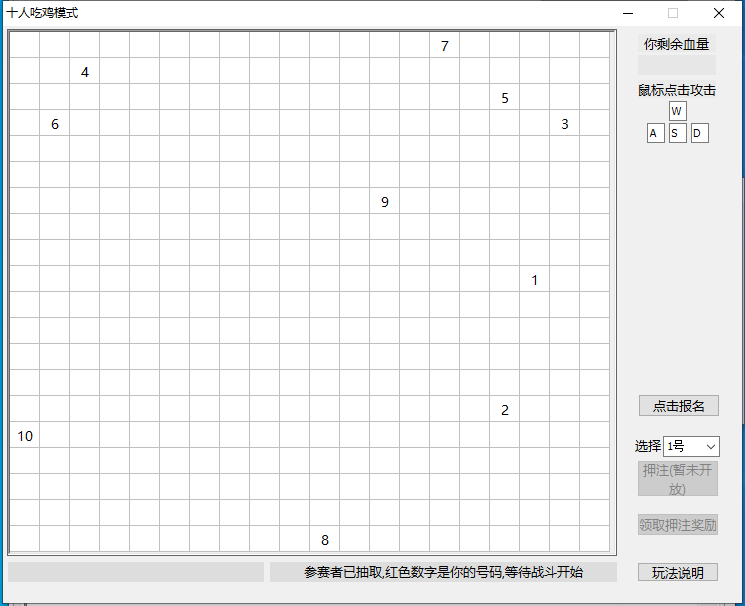Click player number 2 on the grid
745x606 pixels.
tap(505, 410)
